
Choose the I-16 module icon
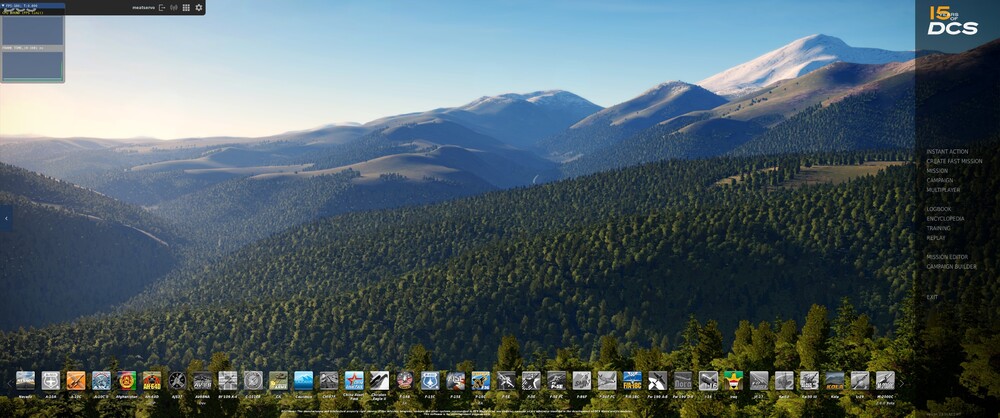[709, 380]
